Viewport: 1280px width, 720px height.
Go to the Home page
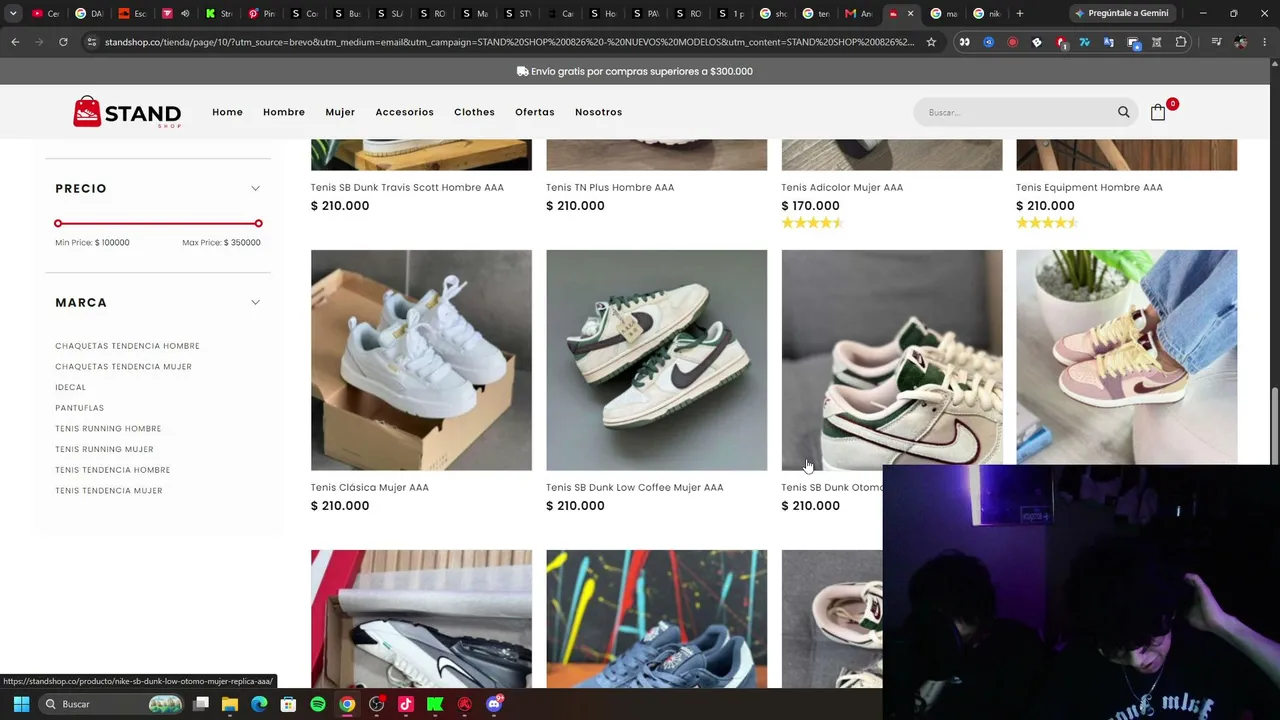coord(227,112)
